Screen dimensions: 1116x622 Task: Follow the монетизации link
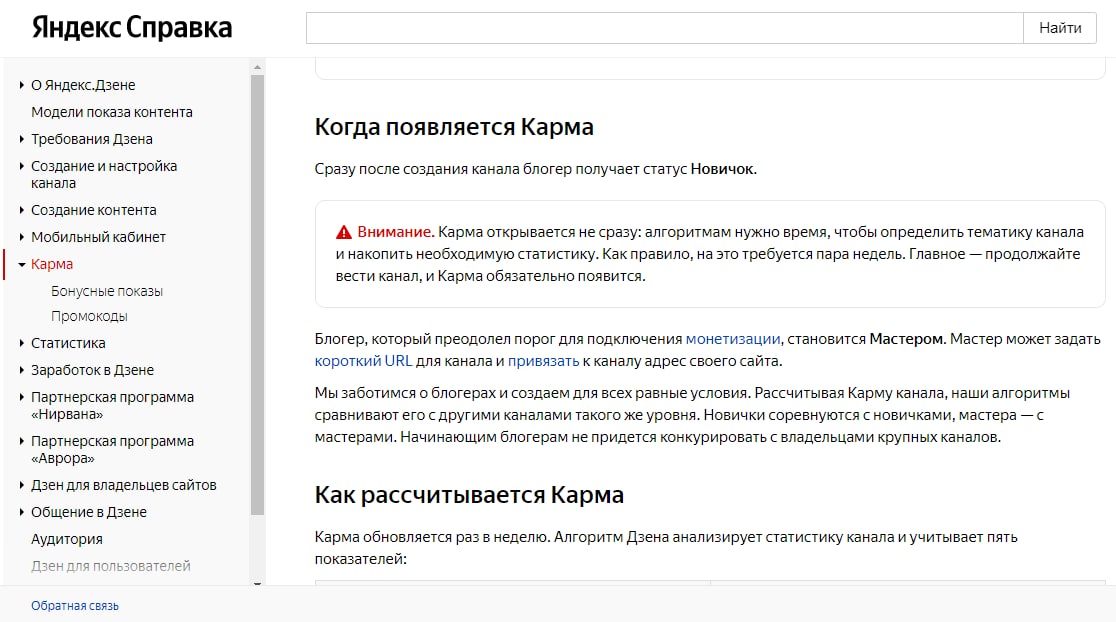point(733,339)
